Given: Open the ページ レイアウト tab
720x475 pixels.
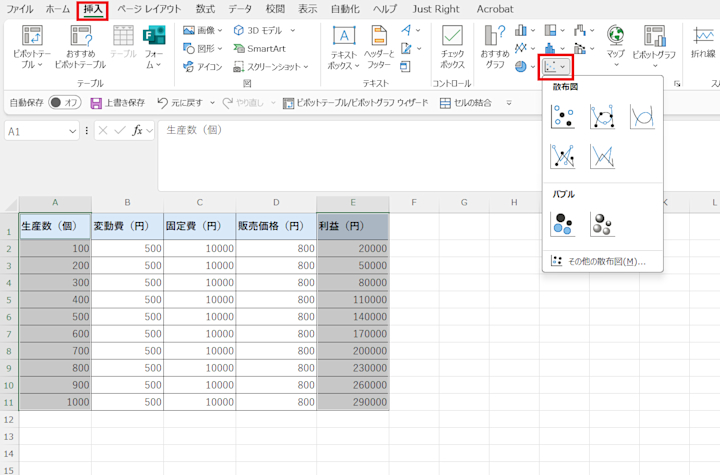Looking at the screenshot, I should click(149, 9).
